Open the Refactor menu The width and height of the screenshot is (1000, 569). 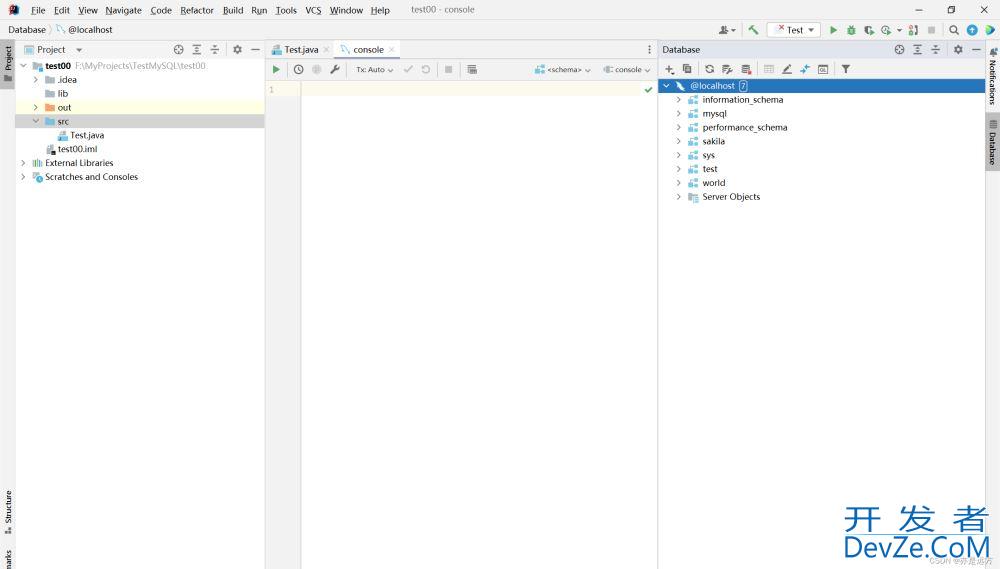(196, 10)
